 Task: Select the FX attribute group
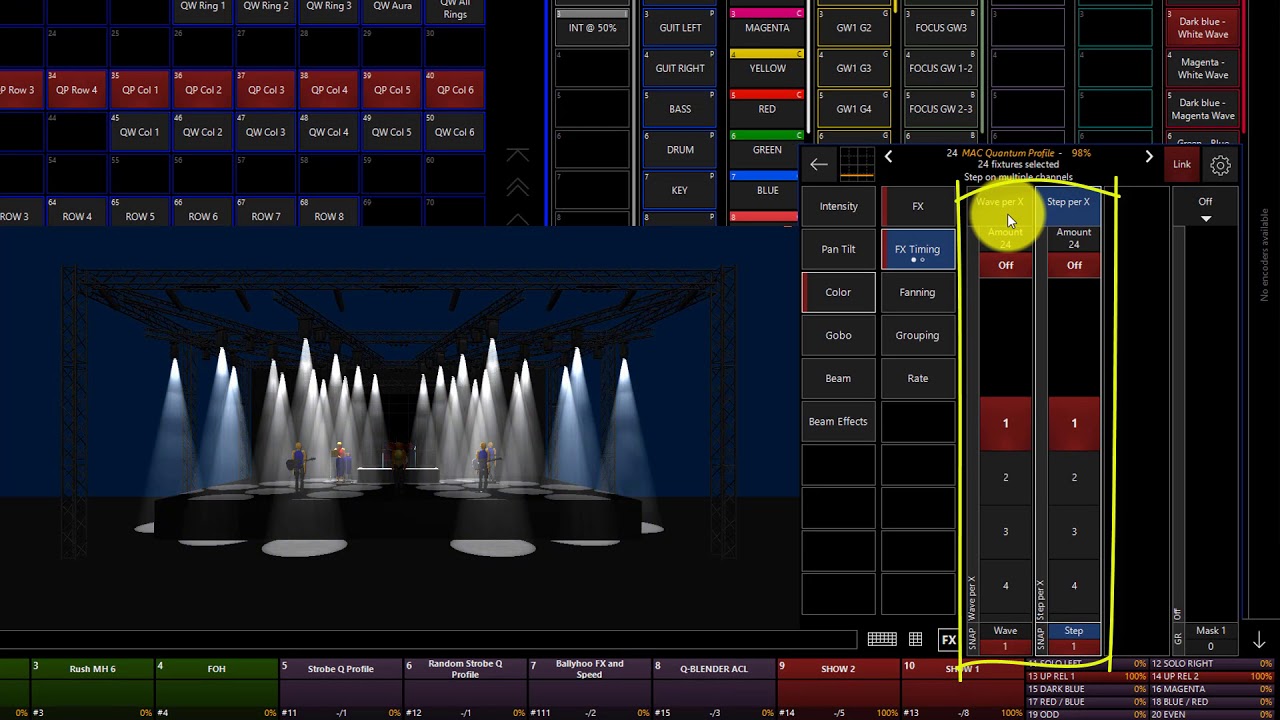pyautogui.click(x=918, y=206)
